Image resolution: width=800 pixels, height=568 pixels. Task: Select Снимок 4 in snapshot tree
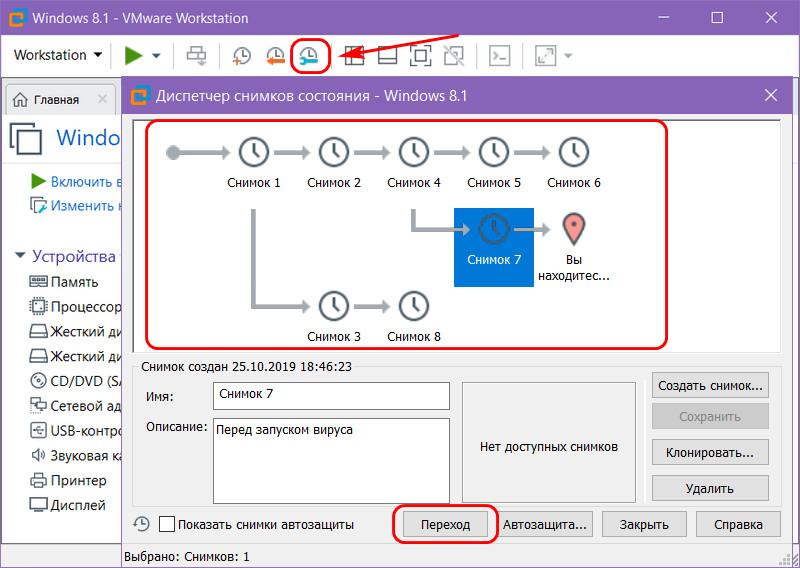point(414,162)
